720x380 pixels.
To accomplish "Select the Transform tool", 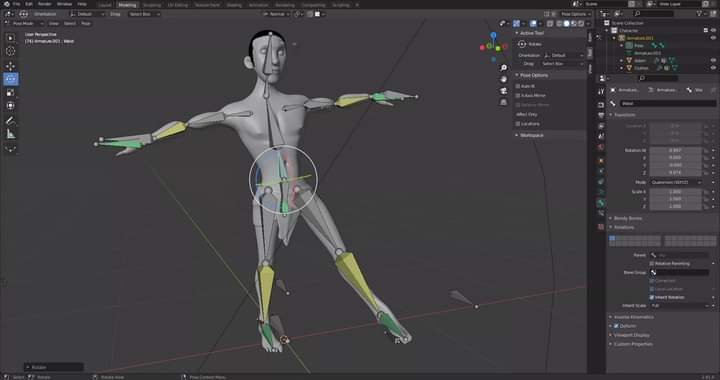I will pos(10,106).
